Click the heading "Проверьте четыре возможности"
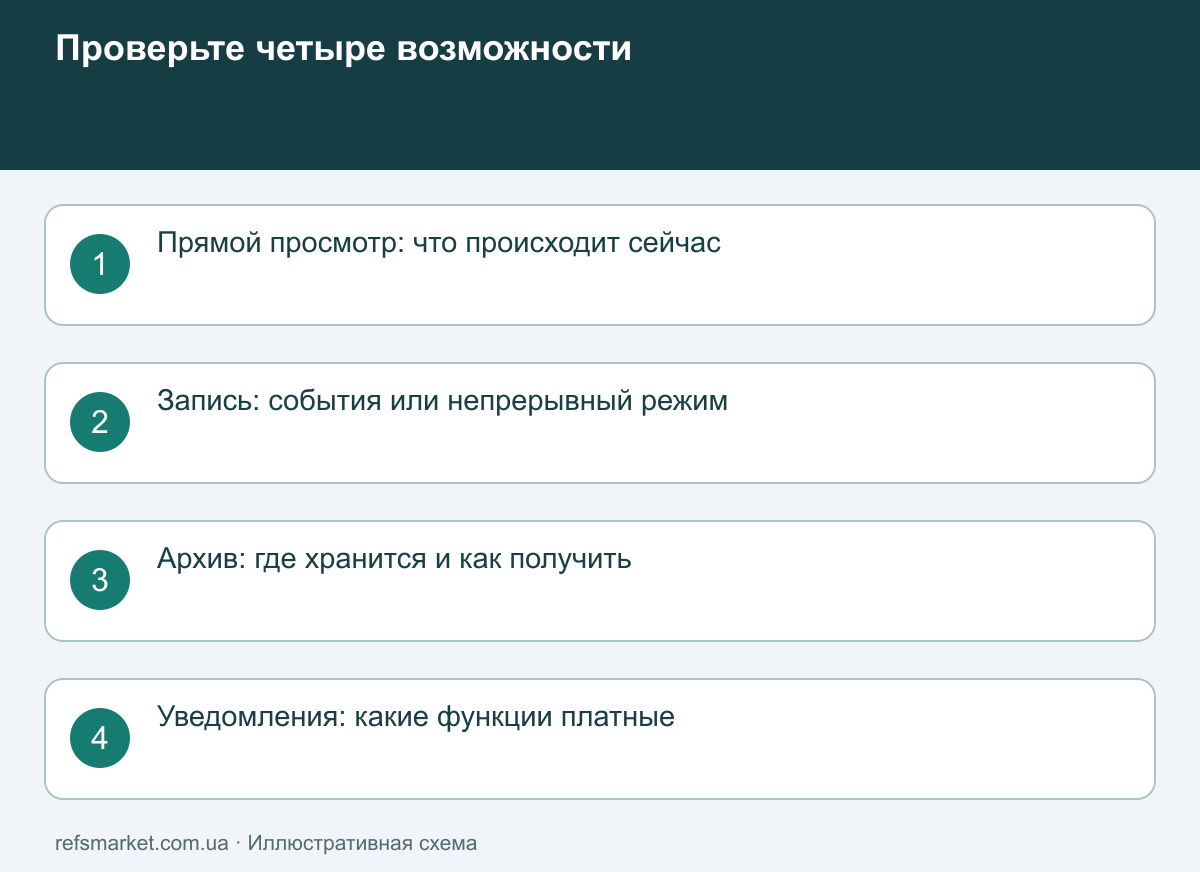The image size is (1200, 872). [343, 49]
